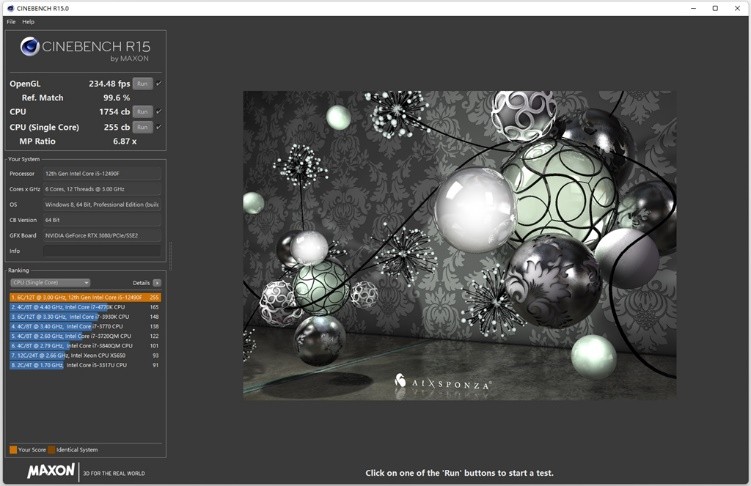The image size is (751, 486).
Task: Click the orange Your Score legend swatch
Action: (13, 450)
